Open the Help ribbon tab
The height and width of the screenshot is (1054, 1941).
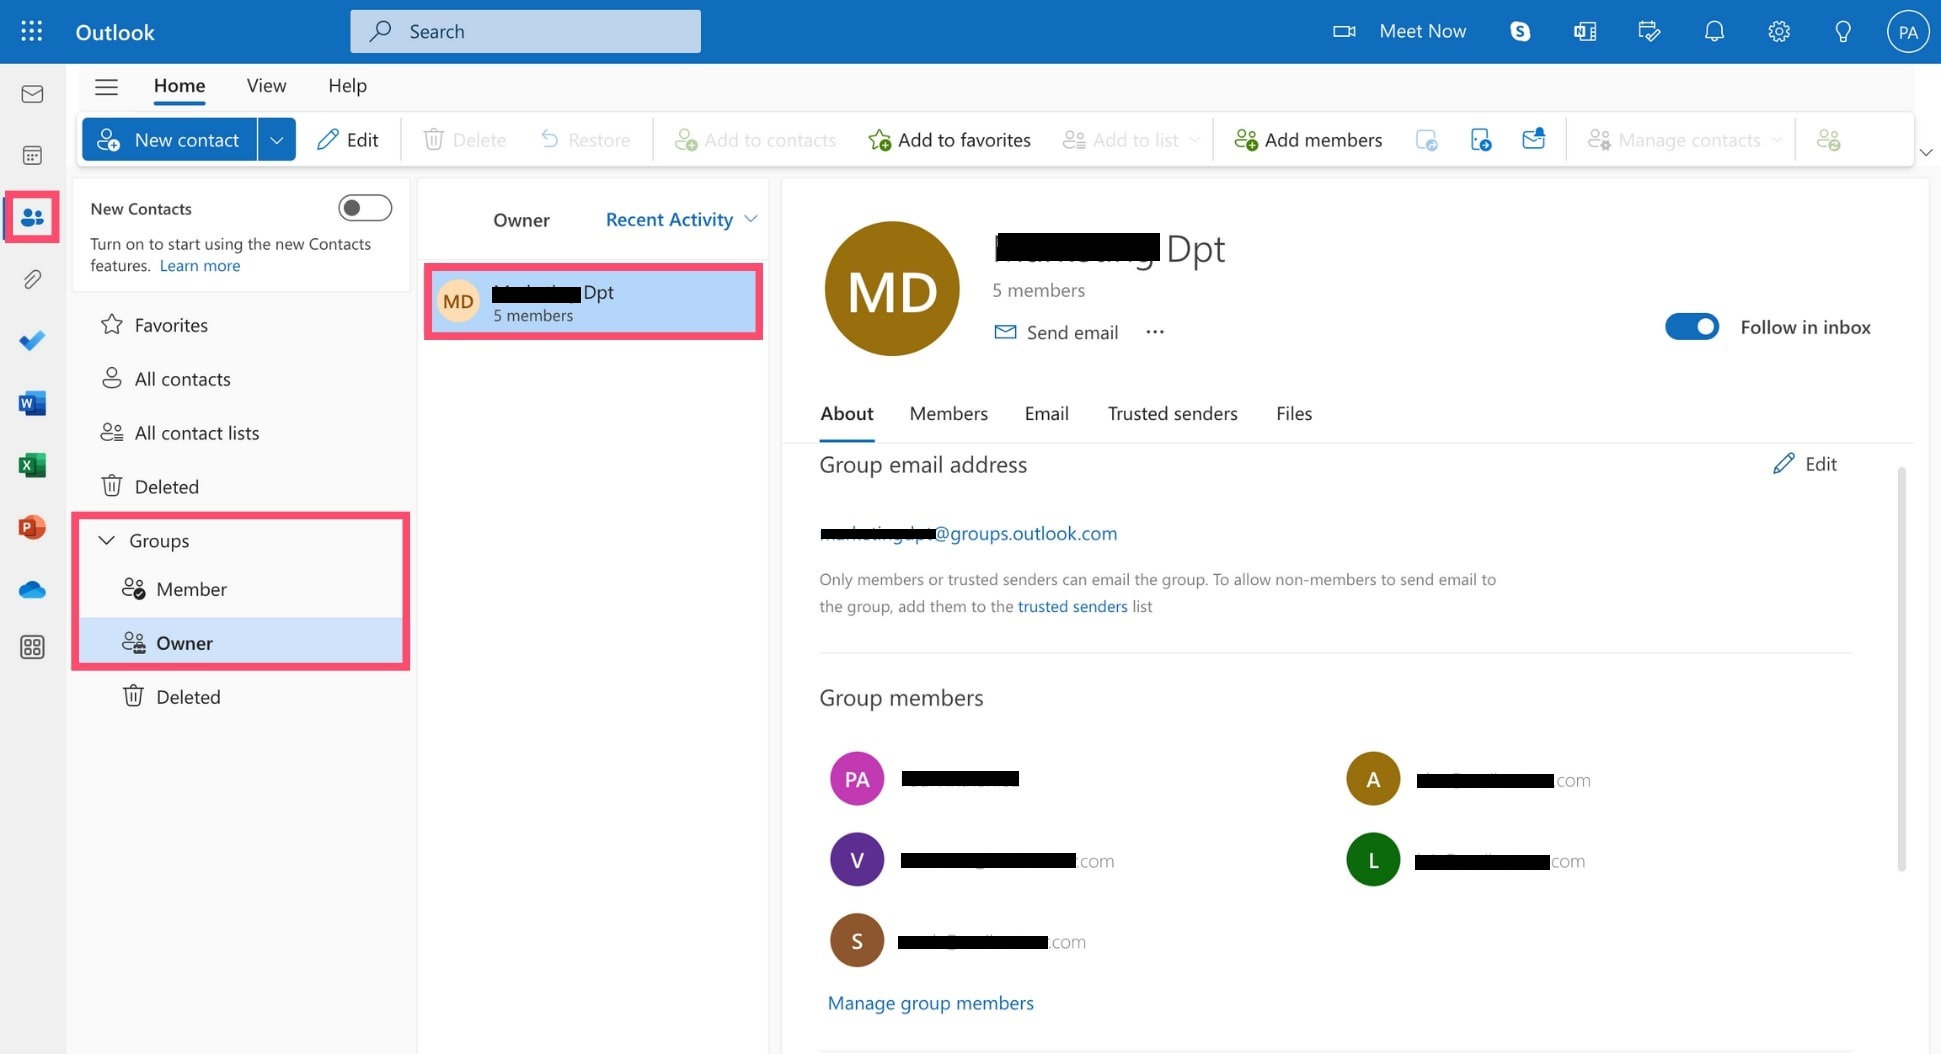tap(347, 86)
